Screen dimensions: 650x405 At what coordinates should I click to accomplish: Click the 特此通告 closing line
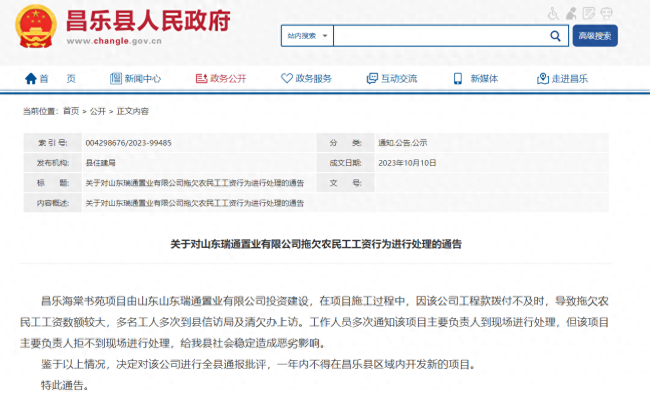coord(65,386)
